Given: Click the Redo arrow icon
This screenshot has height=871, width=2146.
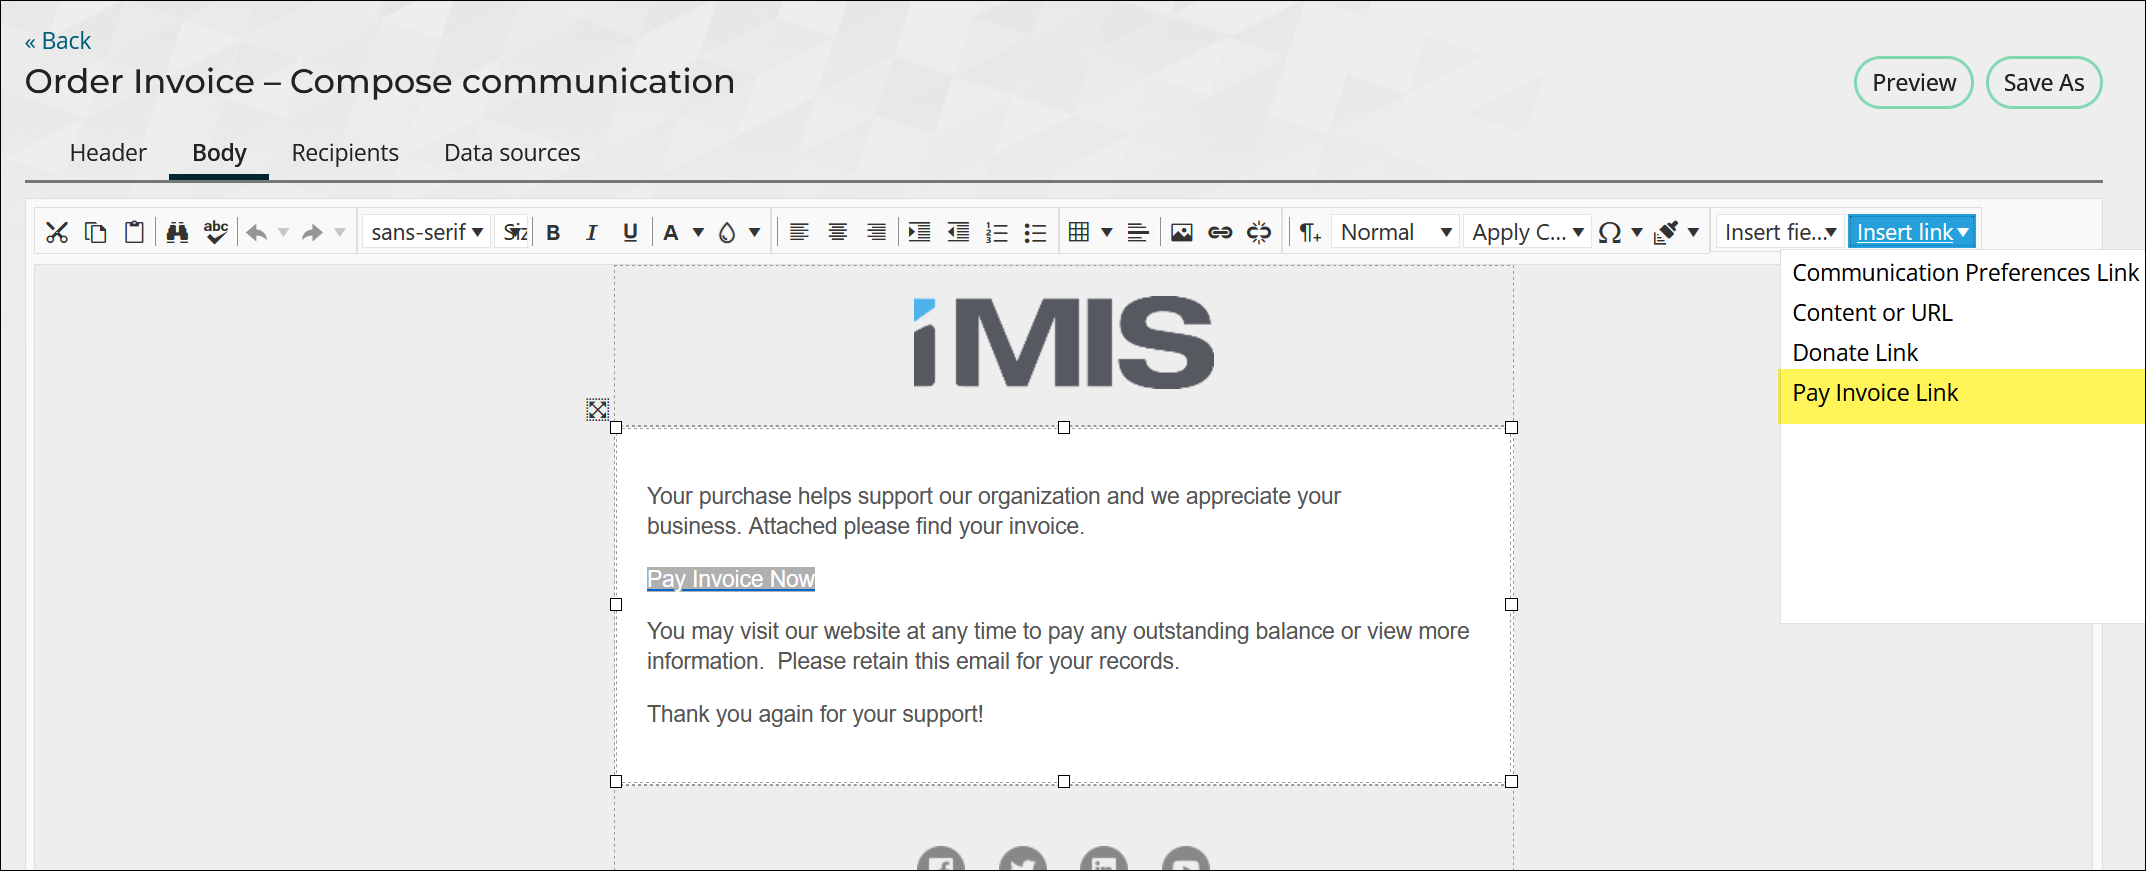Looking at the screenshot, I should point(313,233).
